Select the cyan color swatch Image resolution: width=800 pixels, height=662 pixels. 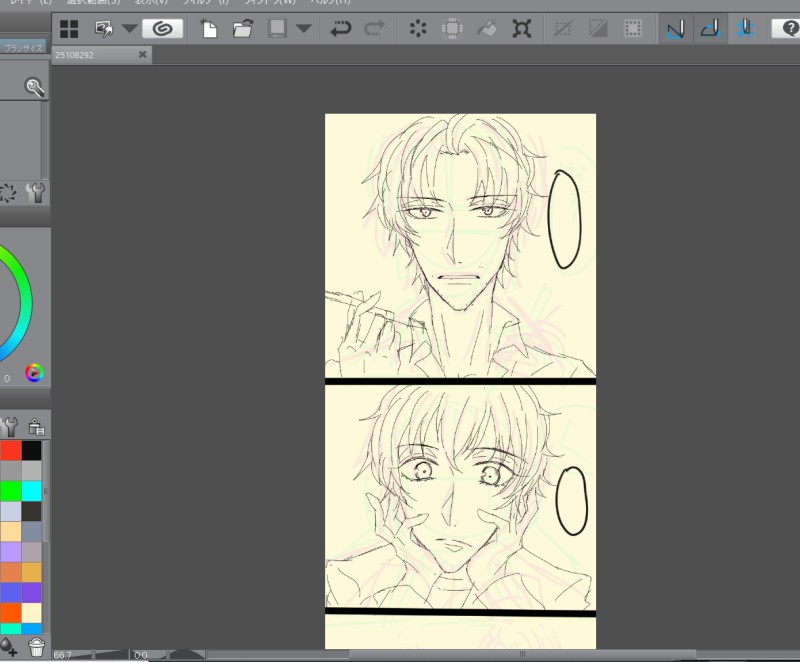[x=31, y=491]
